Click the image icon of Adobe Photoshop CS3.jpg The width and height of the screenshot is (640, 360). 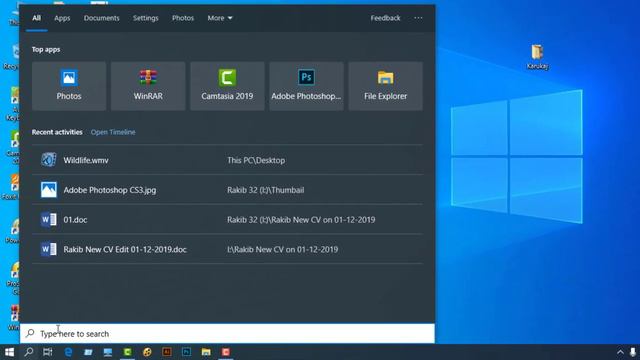49,190
